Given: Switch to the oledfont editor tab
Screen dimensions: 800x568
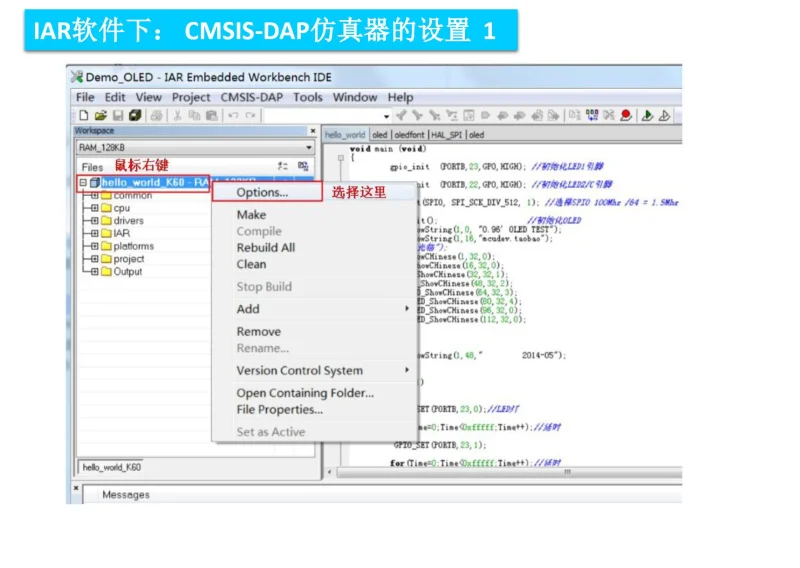Looking at the screenshot, I should click(409, 135).
